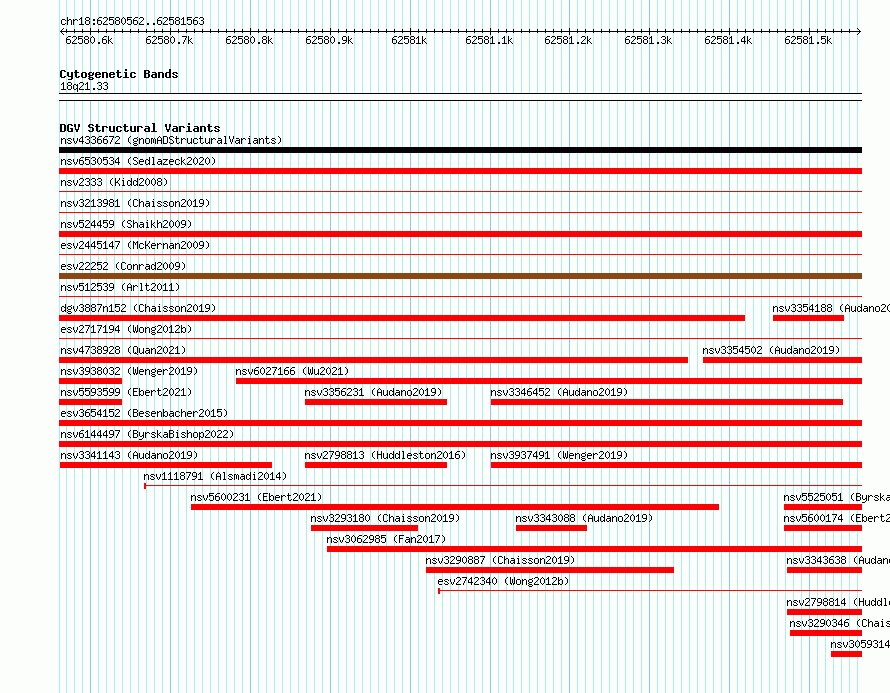This screenshot has width=890, height=693.
Task: Select esv2445147 (McKernan2009) variant
Action: pos(135,245)
